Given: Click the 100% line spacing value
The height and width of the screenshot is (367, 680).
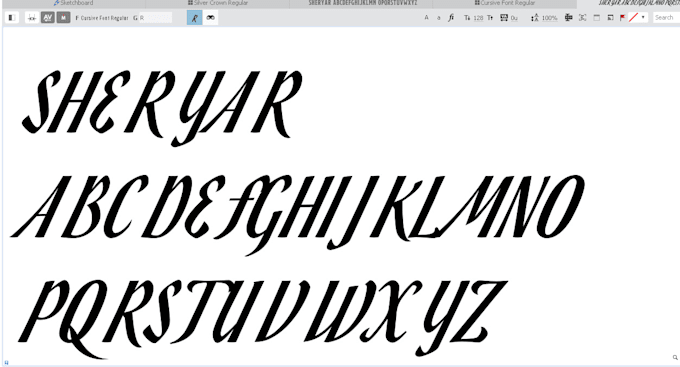Looking at the screenshot, I should pyautogui.click(x=549, y=18).
